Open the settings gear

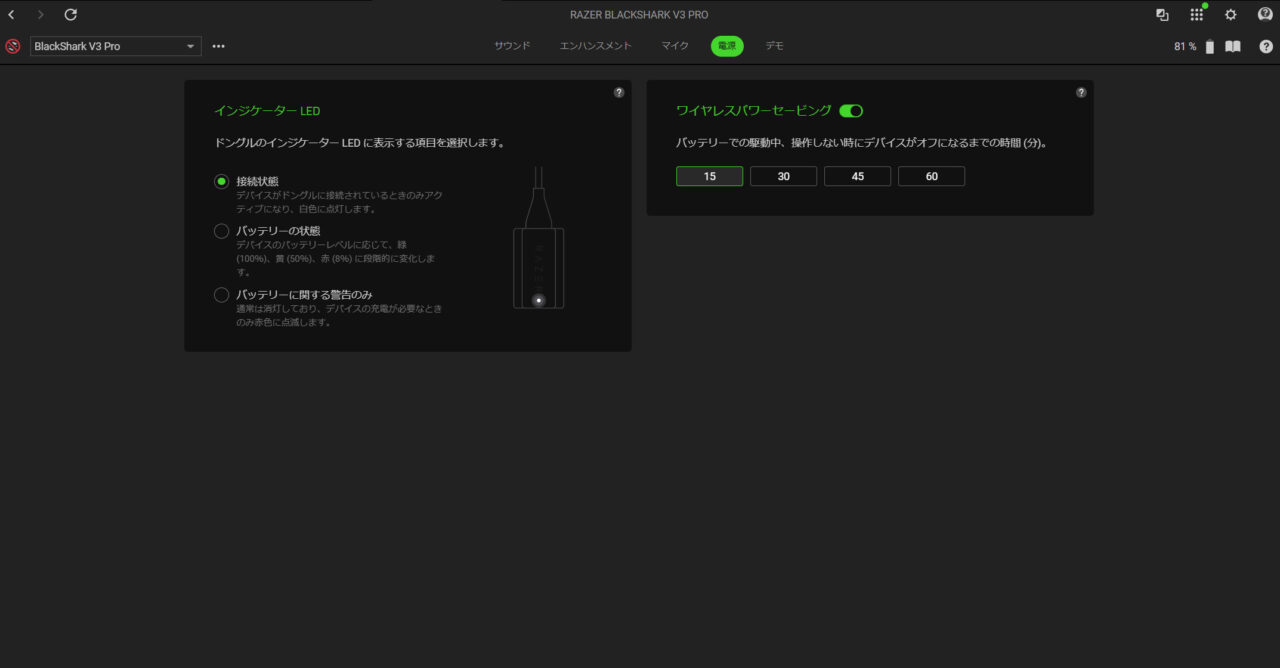[x=1230, y=15]
